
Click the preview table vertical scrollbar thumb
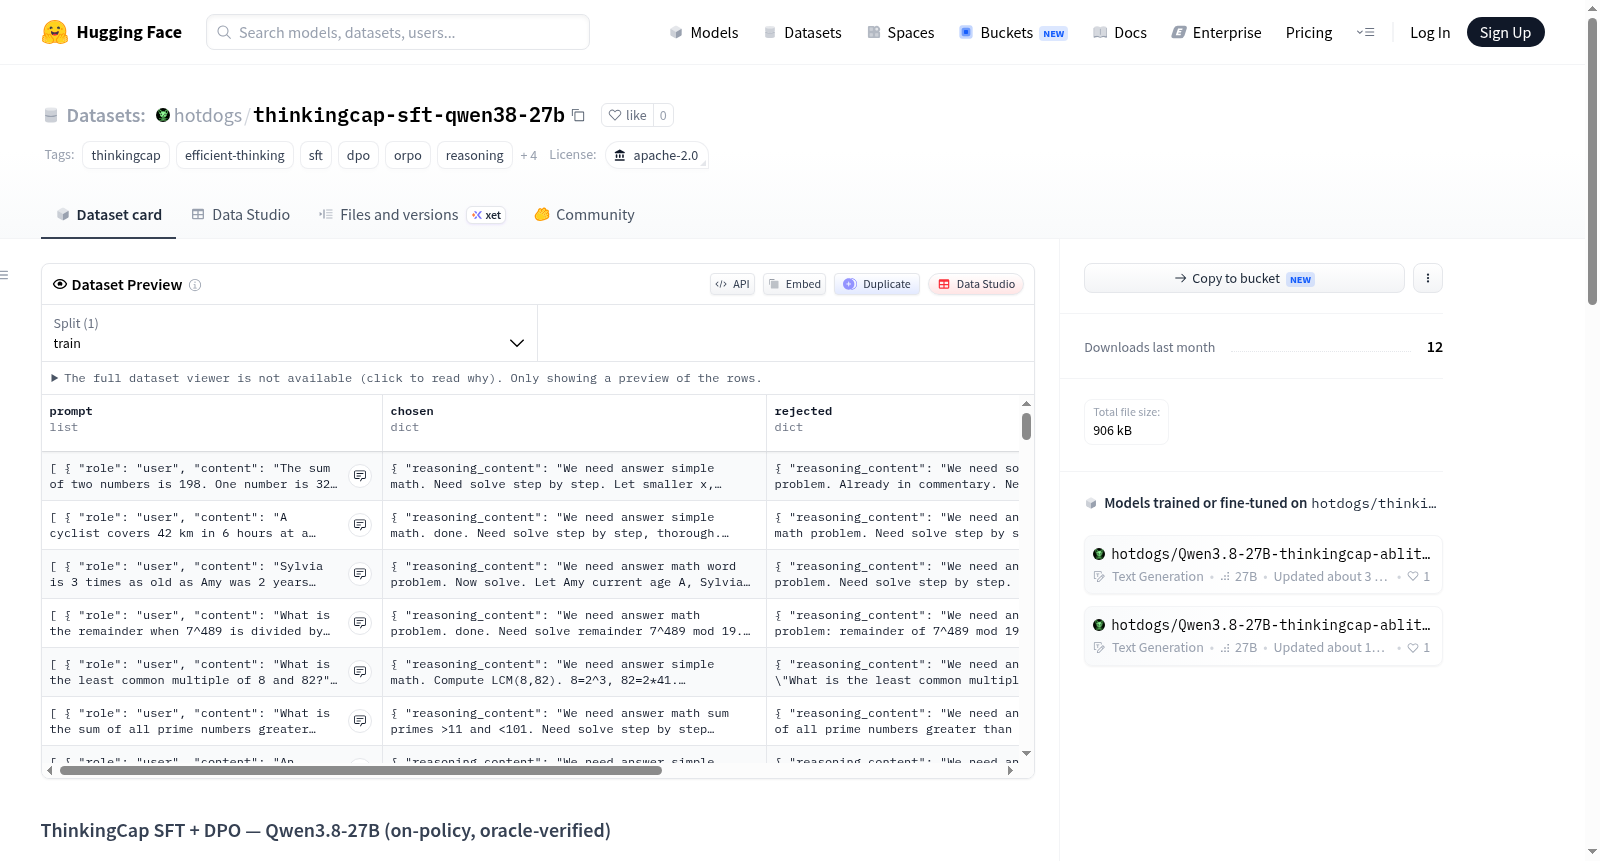(x=1026, y=427)
